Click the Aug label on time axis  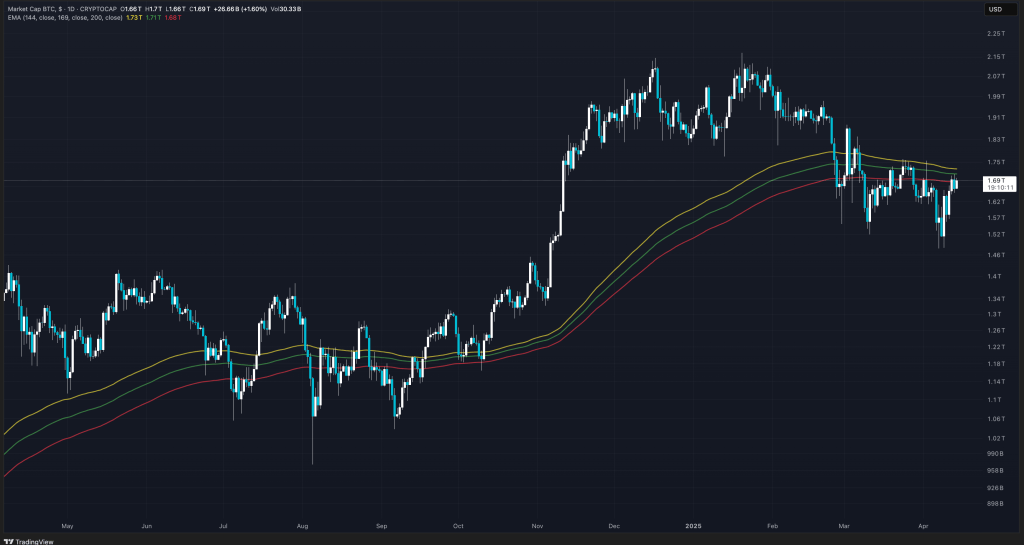click(302, 524)
